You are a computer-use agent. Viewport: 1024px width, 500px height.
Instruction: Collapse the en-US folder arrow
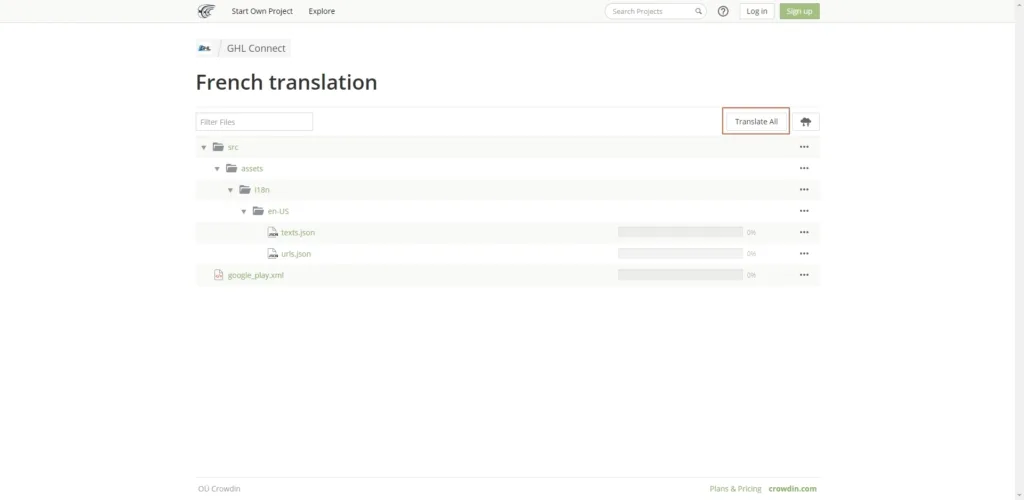pyautogui.click(x=243, y=211)
